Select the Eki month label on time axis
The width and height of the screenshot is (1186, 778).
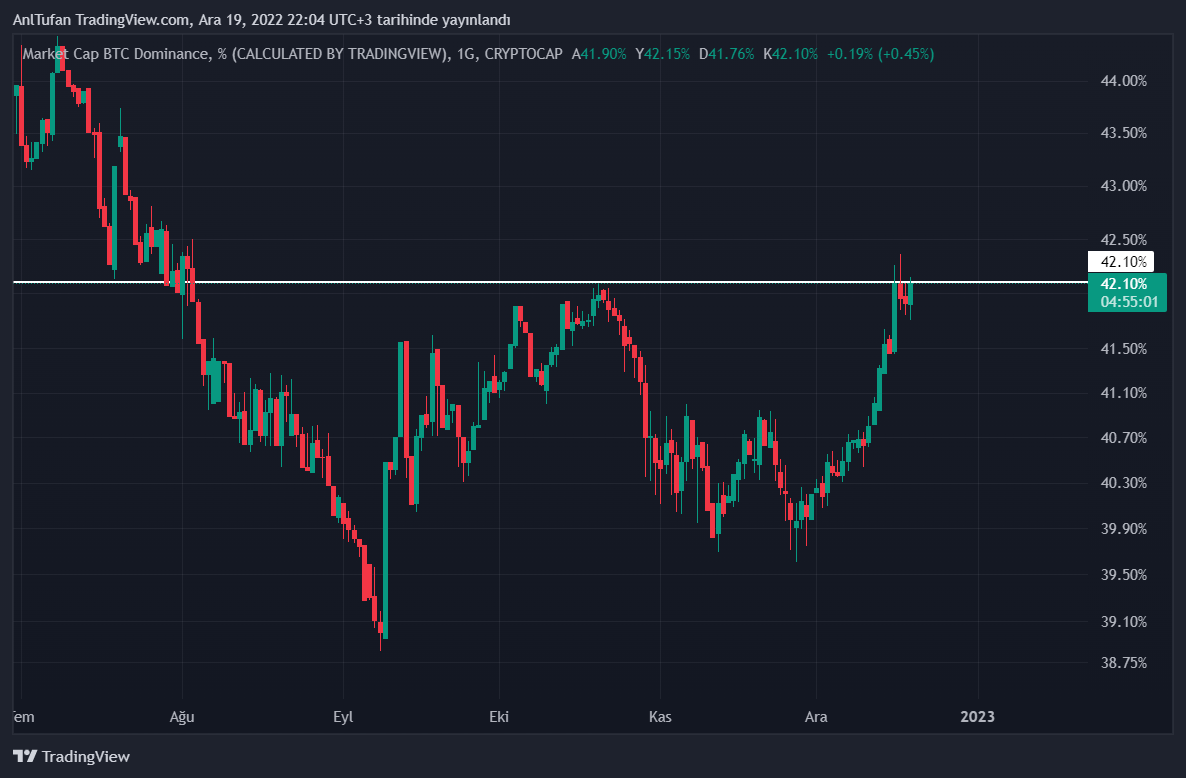tap(499, 716)
